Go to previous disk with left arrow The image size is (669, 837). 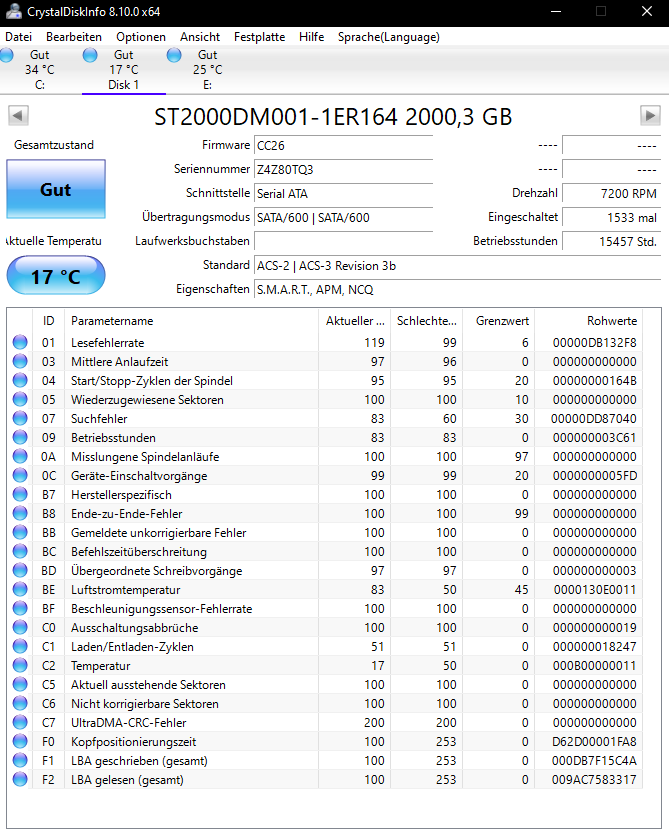tap(18, 115)
